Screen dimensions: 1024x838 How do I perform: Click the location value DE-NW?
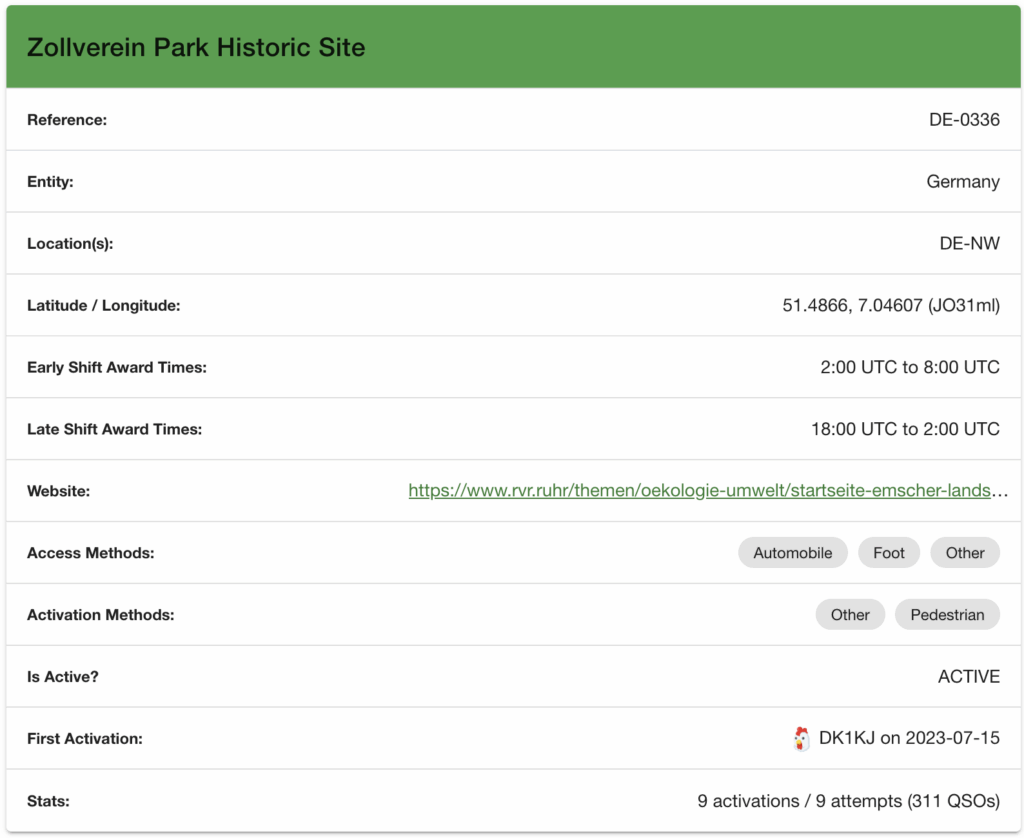pyautogui.click(x=969, y=243)
